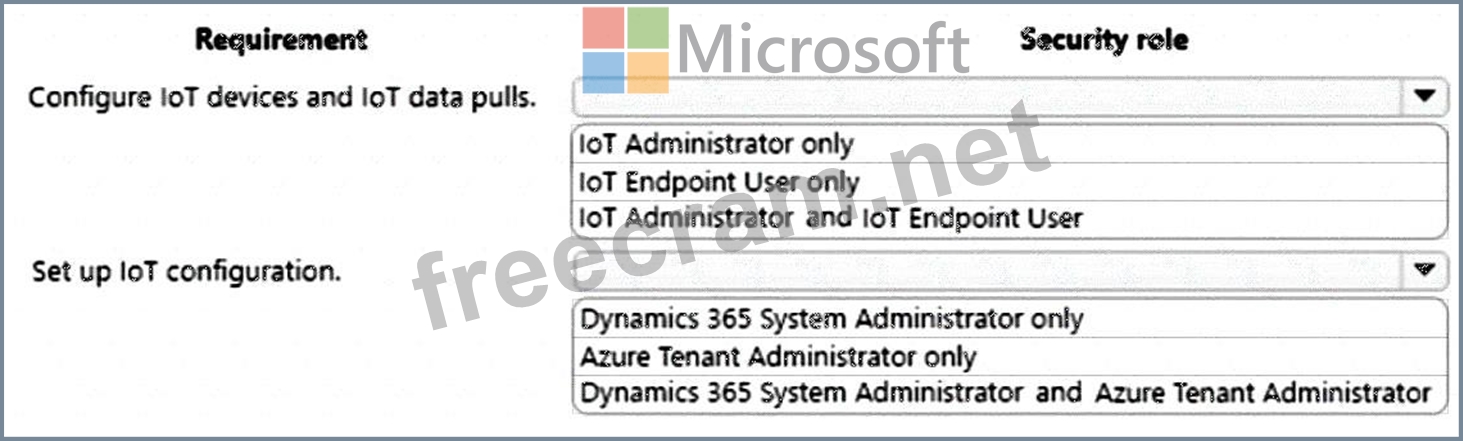1463x441 pixels.
Task: Click the red square of the Microsoft logo
Action: (604, 27)
